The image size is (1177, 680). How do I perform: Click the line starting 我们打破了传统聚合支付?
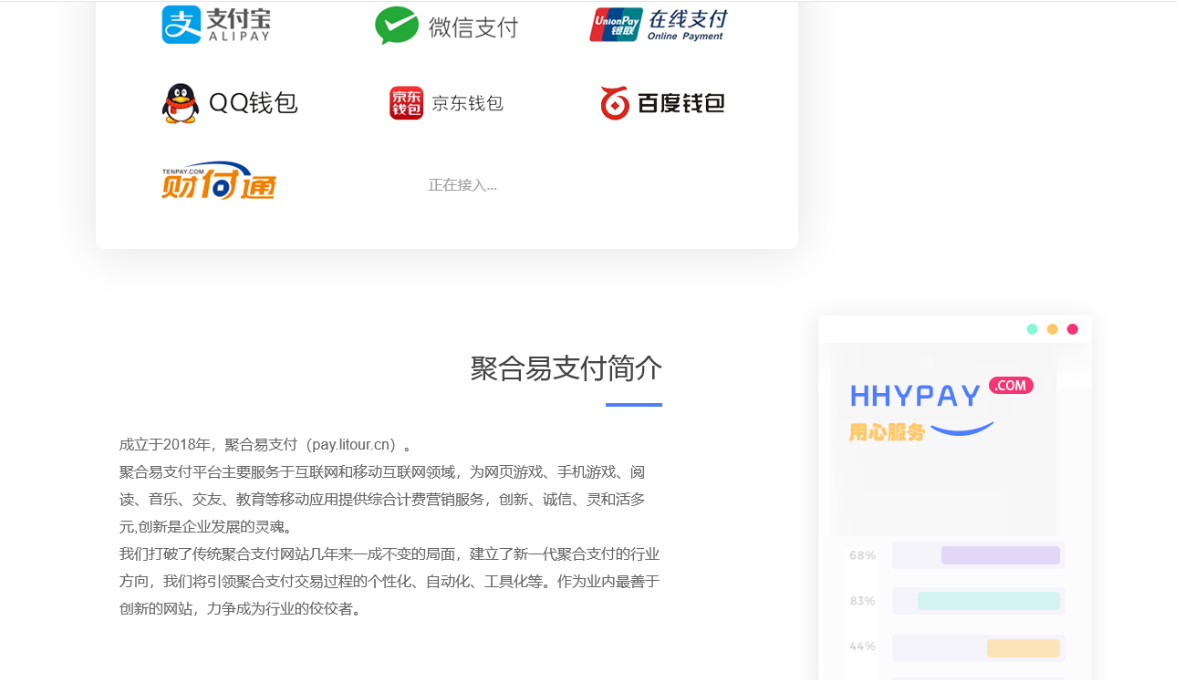[x=390, y=554]
